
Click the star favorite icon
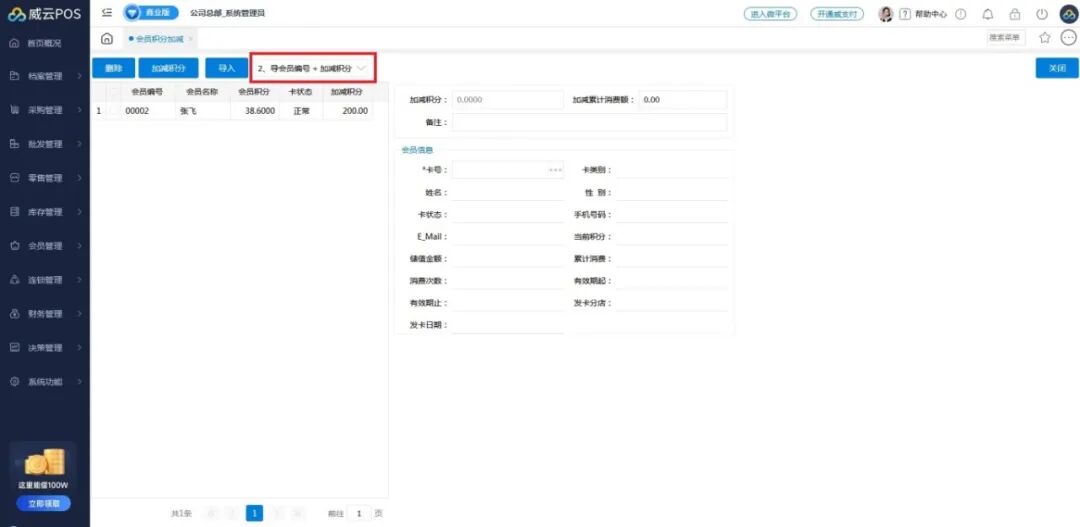pyautogui.click(x=1045, y=38)
